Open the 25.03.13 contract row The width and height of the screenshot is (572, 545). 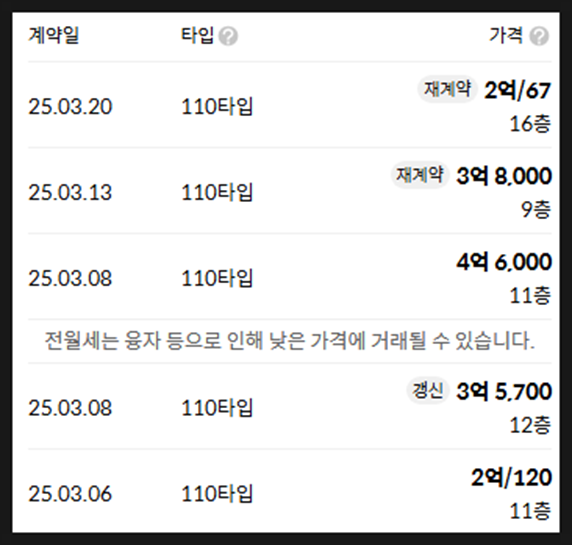tap(290, 191)
